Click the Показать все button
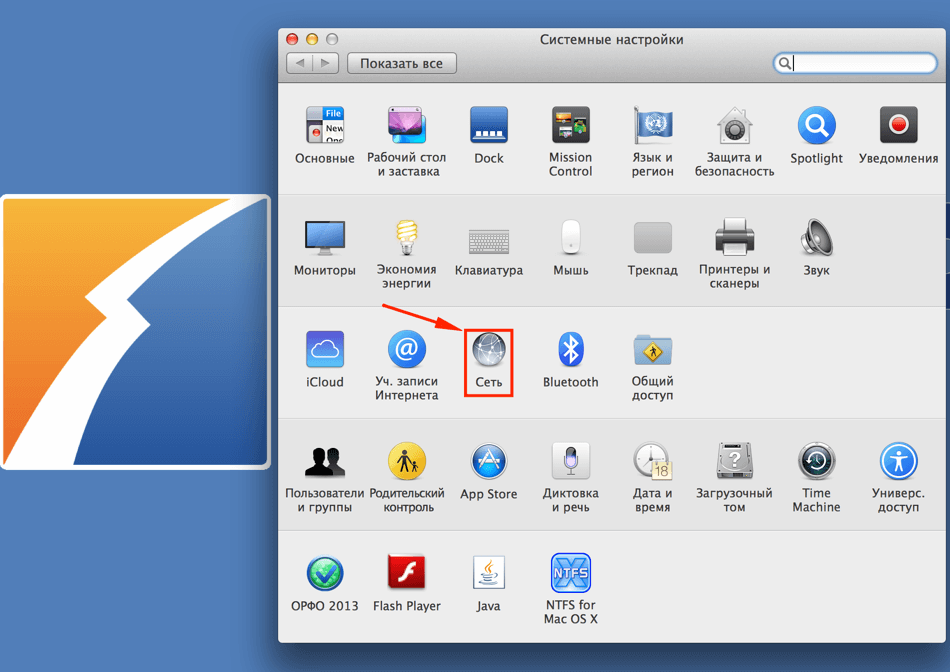Viewport: 950px width, 672px height. click(401, 63)
